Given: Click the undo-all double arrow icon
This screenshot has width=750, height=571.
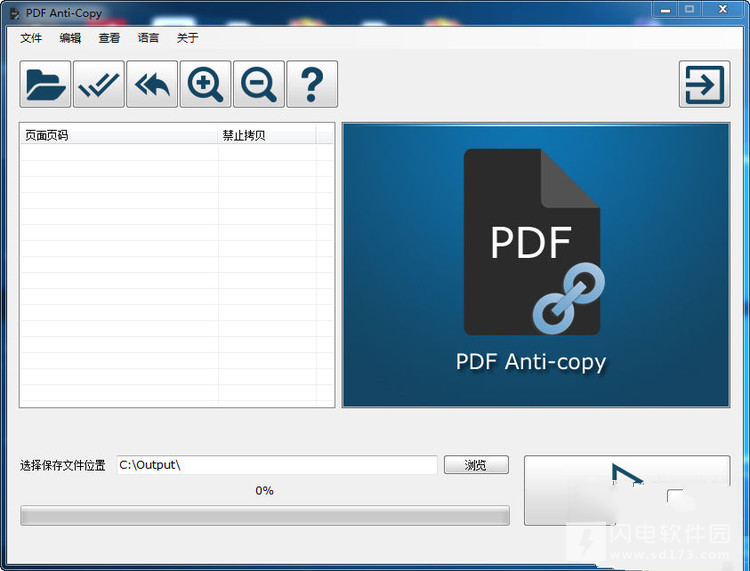Looking at the screenshot, I should click(x=152, y=84).
